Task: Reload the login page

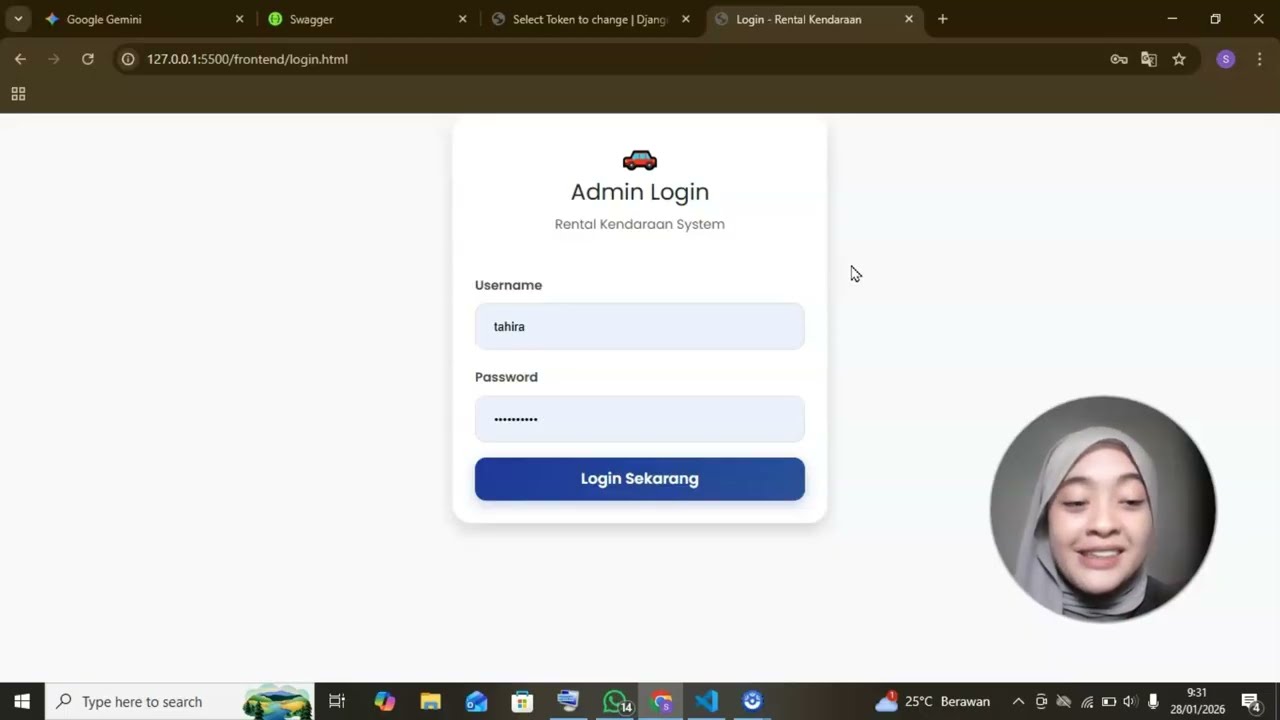Action: pyautogui.click(x=88, y=59)
